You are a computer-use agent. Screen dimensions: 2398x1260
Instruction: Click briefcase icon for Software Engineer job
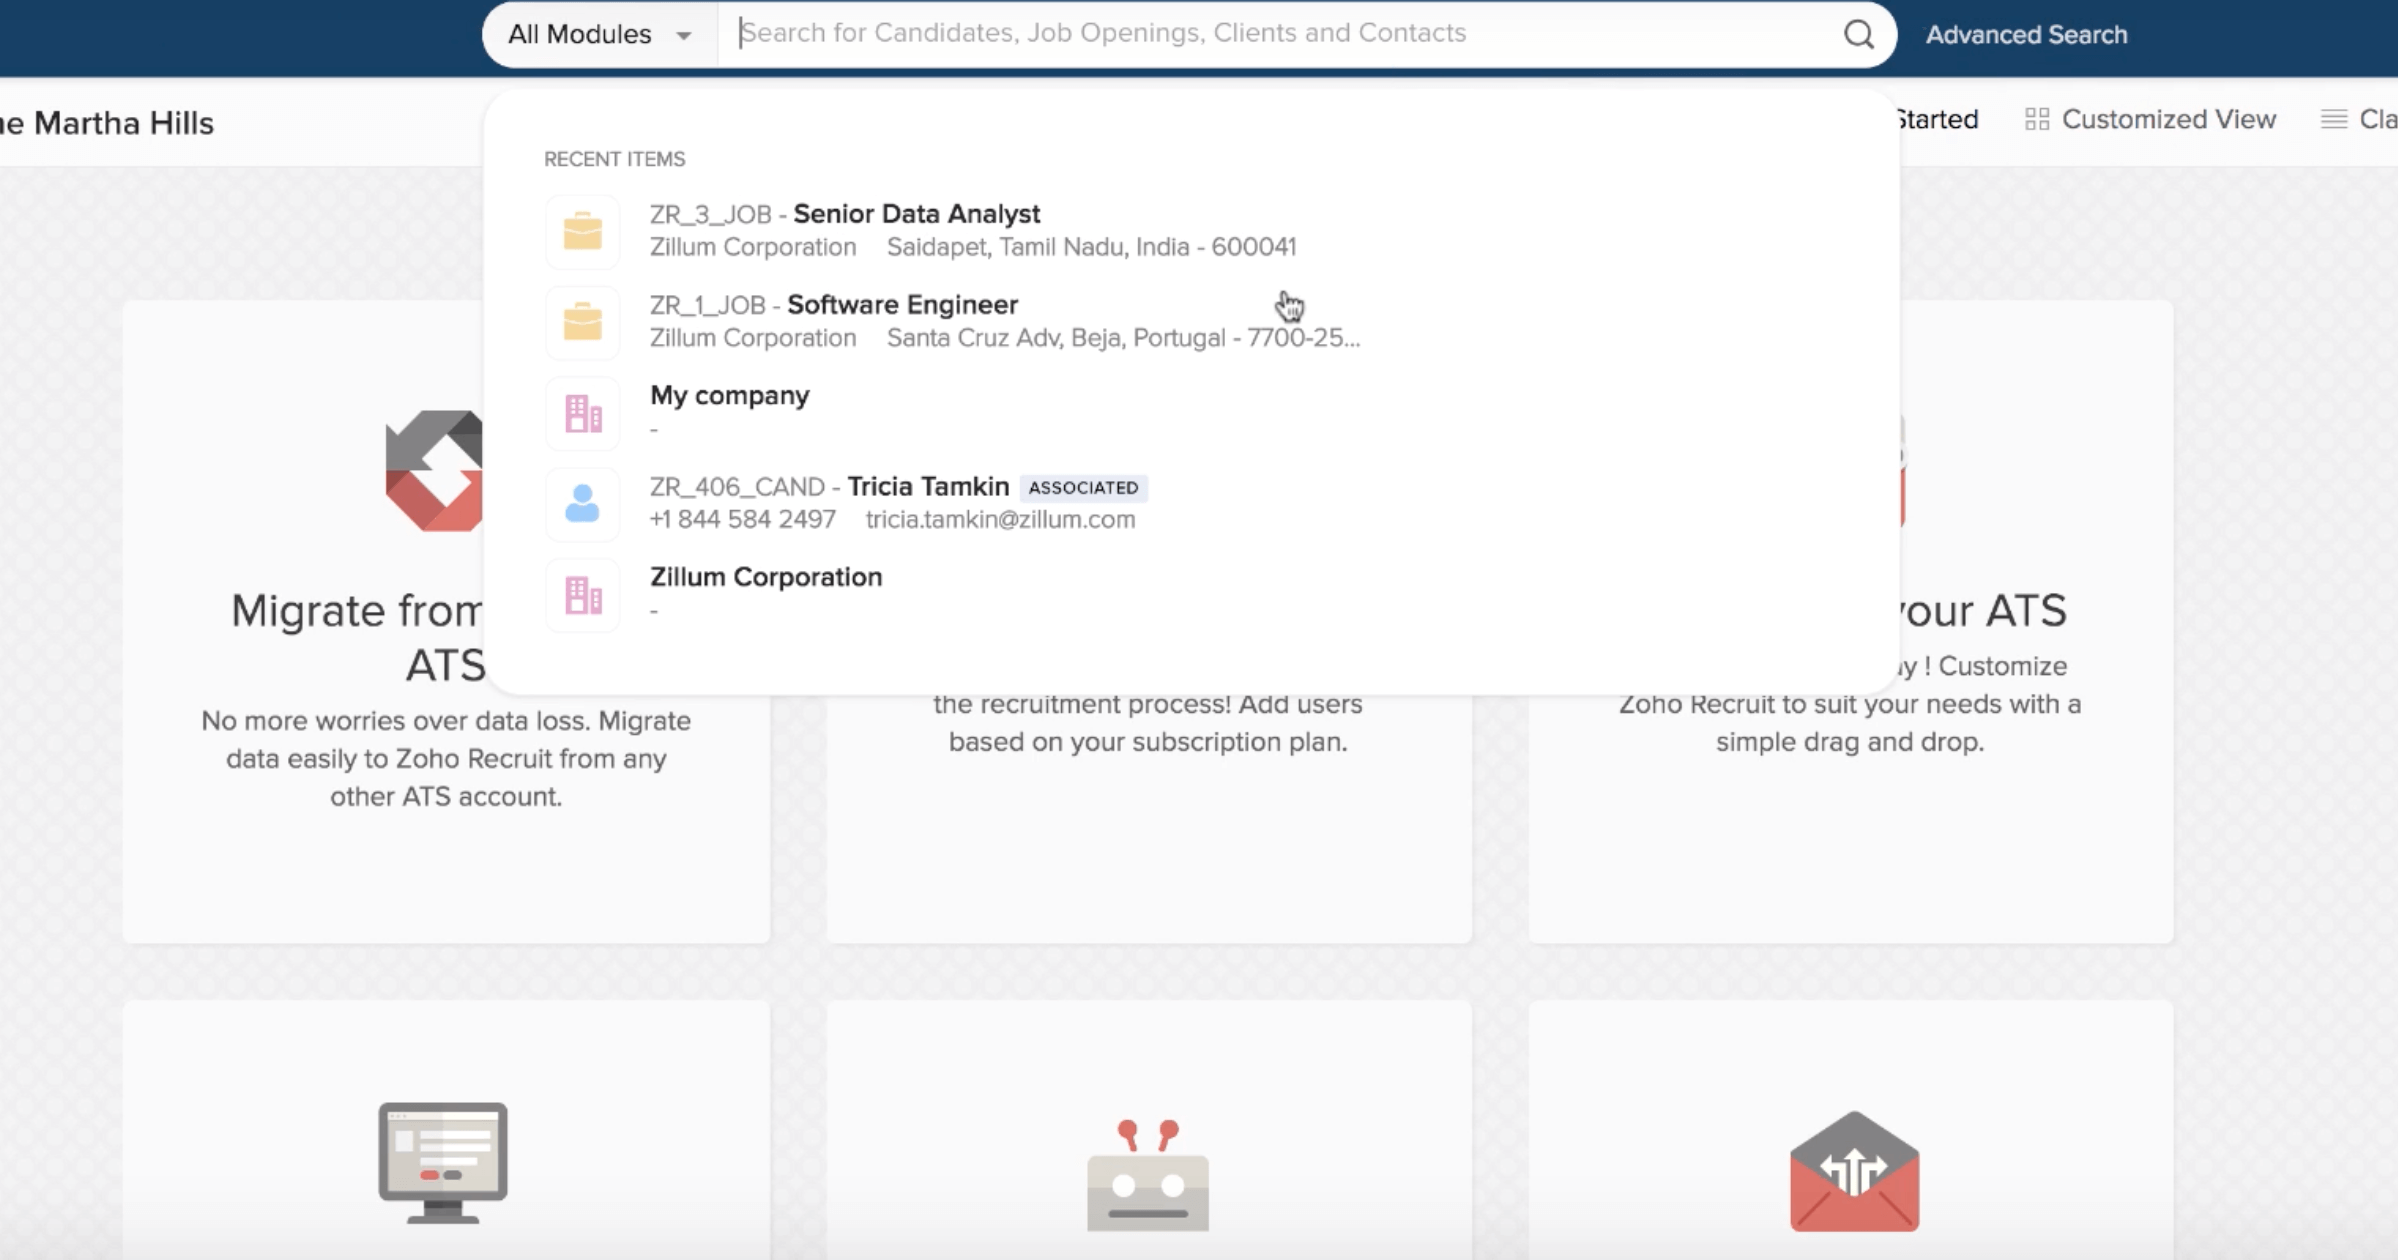(x=582, y=322)
